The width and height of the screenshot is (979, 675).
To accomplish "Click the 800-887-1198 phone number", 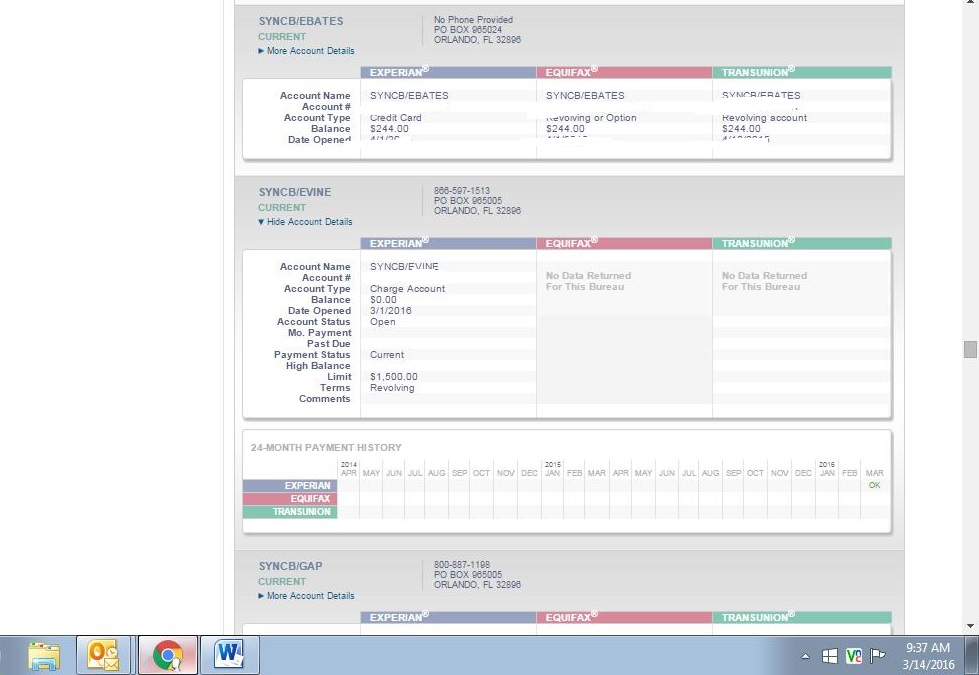I will tap(461, 564).
